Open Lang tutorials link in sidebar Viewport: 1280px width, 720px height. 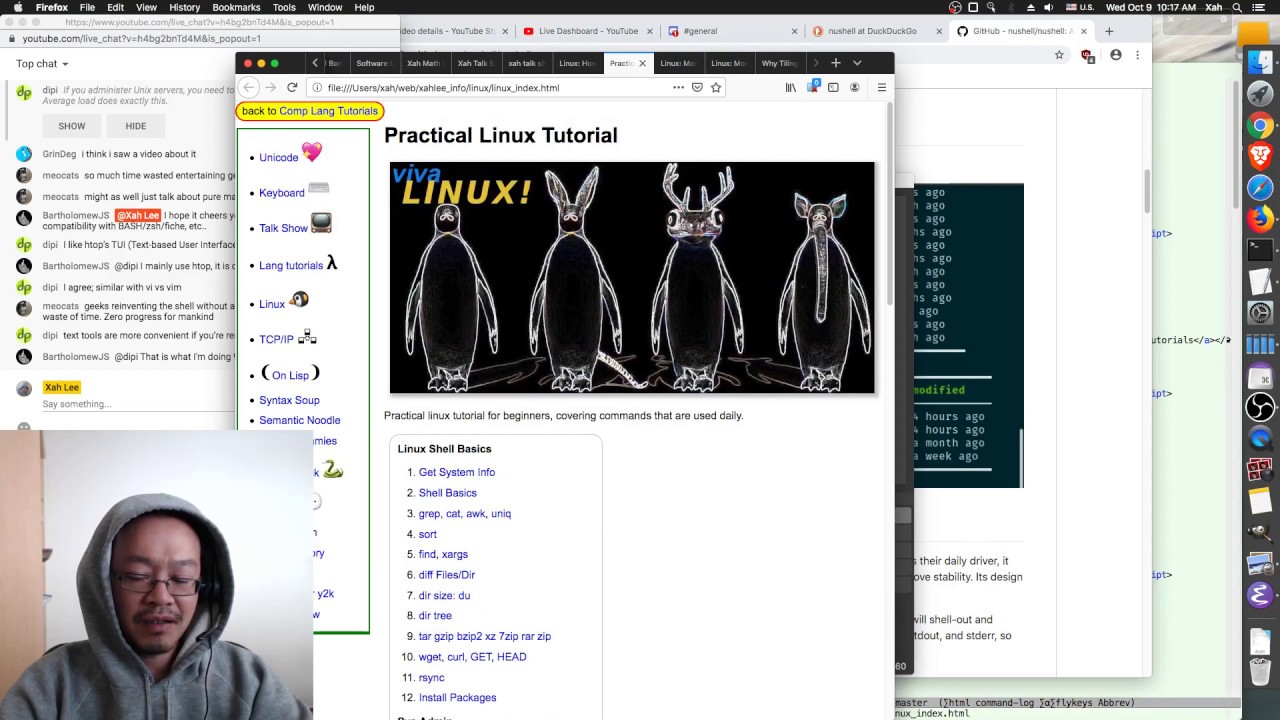291,265
